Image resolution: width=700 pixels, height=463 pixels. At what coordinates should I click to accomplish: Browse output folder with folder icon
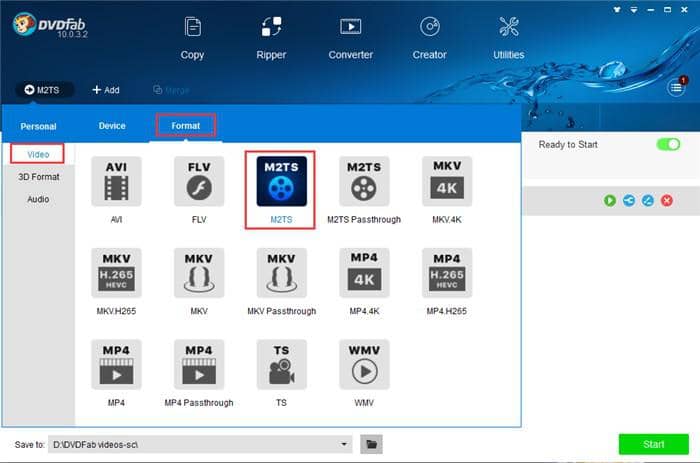click(x=371, y=444)
